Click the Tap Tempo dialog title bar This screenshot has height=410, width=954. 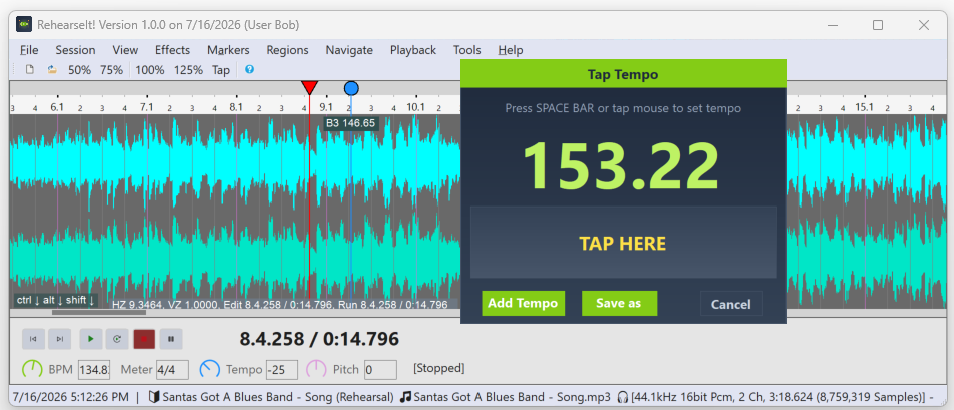click(623, 74)
